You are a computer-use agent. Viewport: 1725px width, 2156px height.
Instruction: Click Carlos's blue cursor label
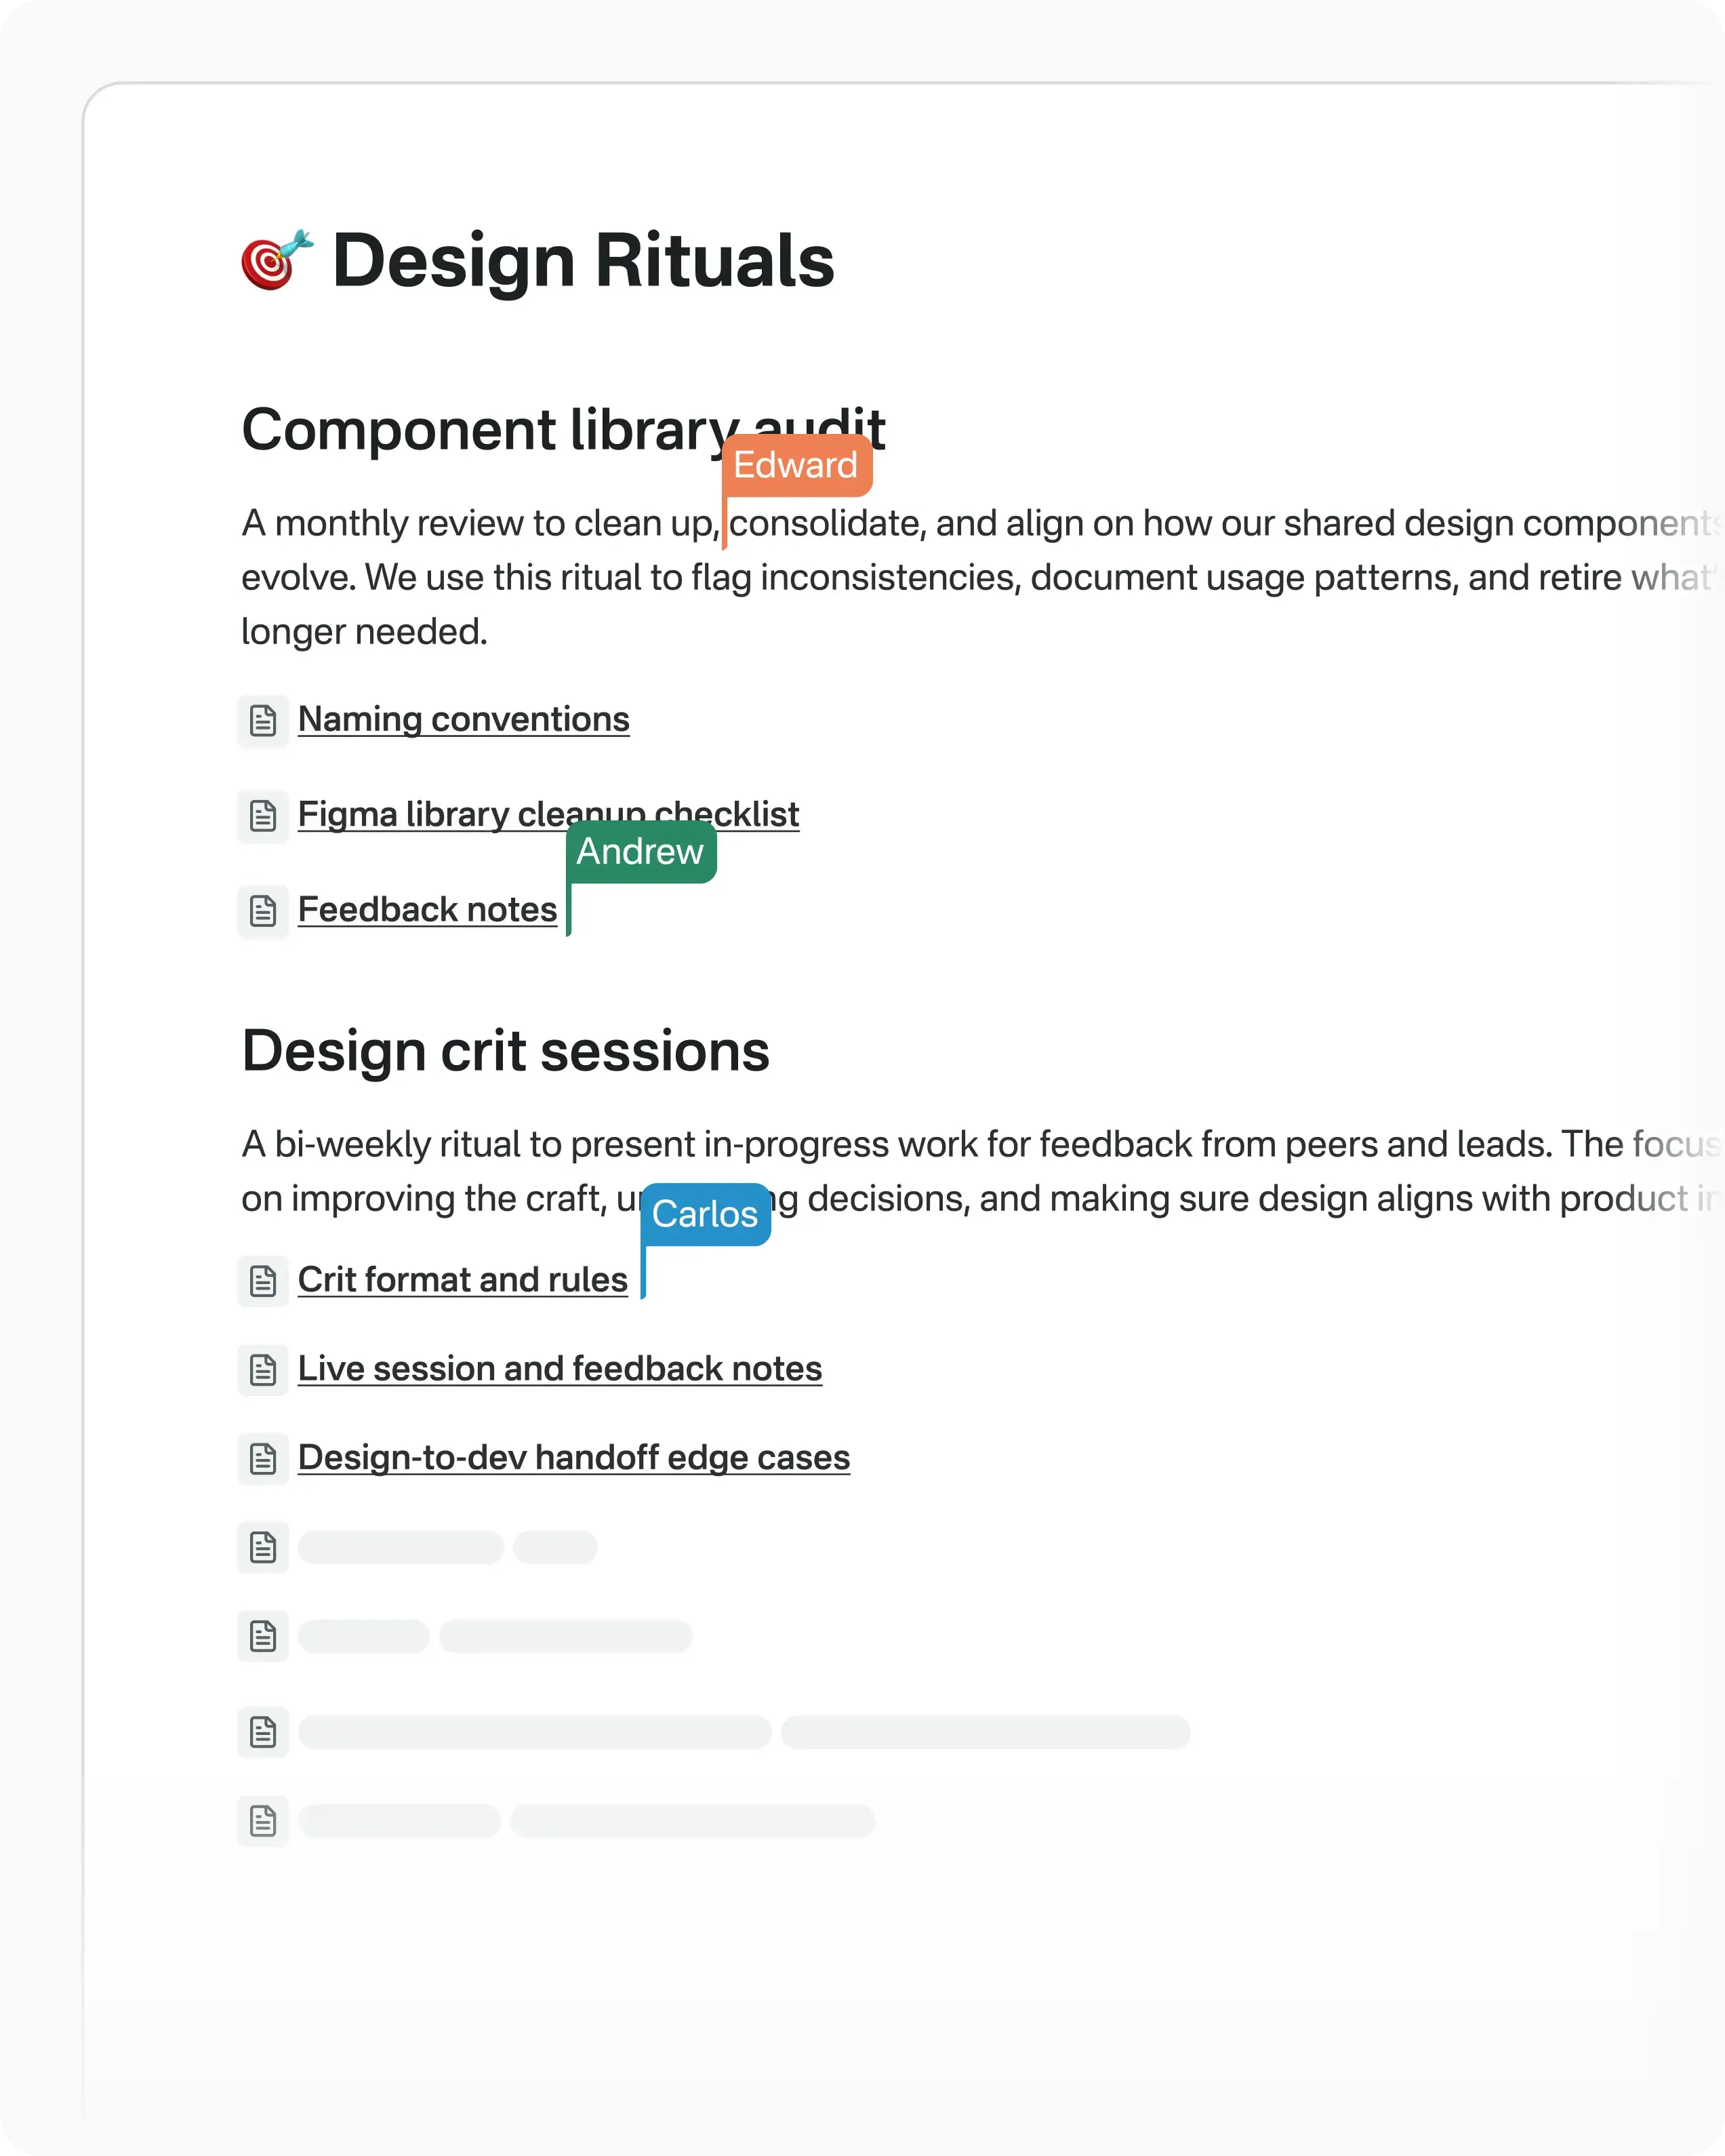coord(705,1214)
